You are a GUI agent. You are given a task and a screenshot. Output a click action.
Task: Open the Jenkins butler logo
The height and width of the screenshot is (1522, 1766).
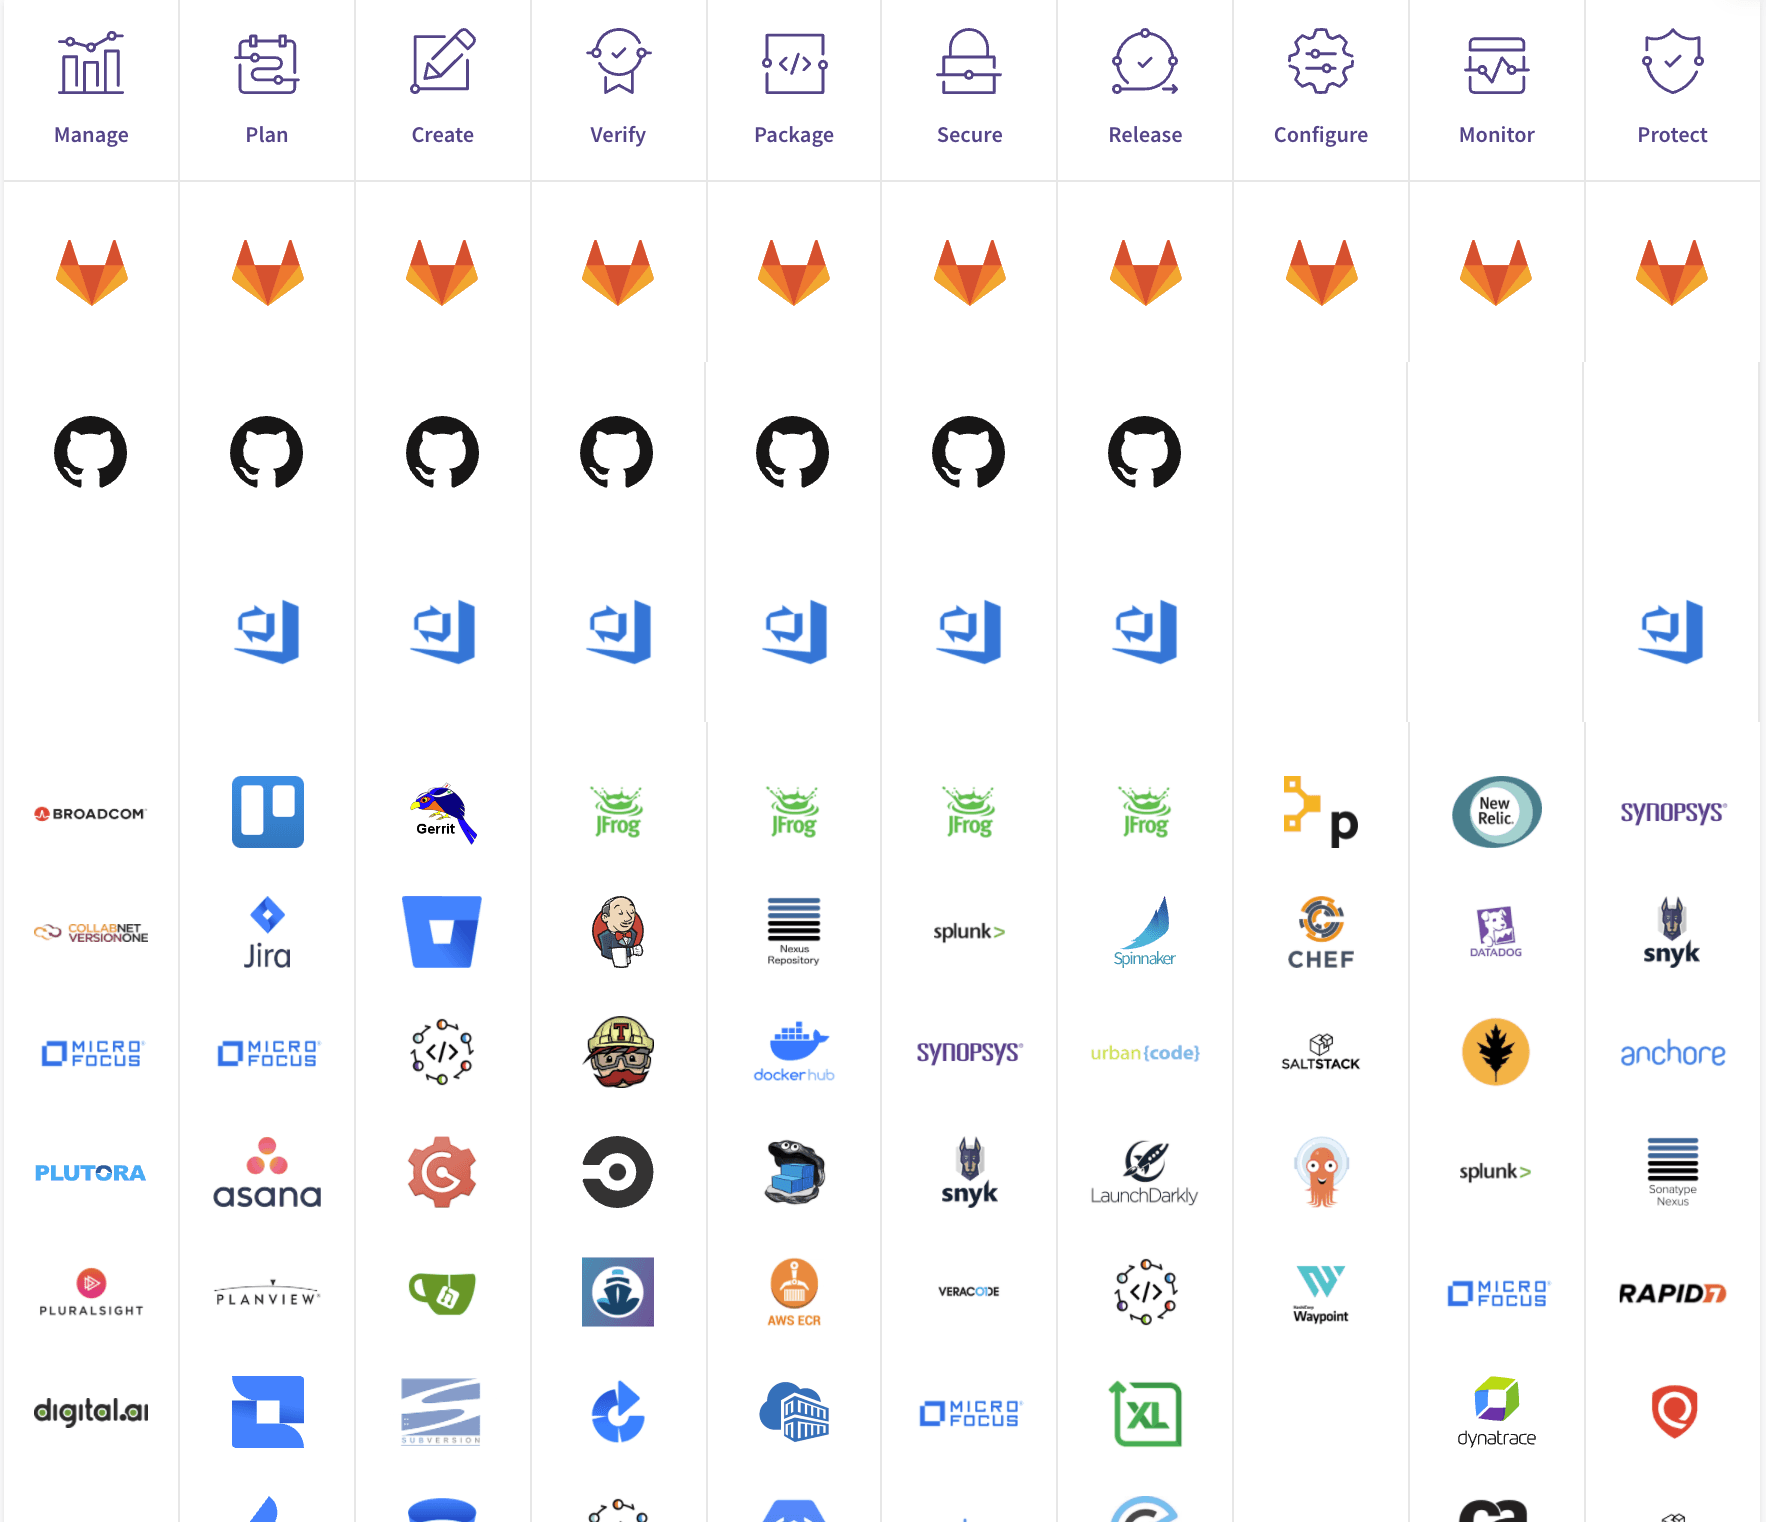[618, 932]
